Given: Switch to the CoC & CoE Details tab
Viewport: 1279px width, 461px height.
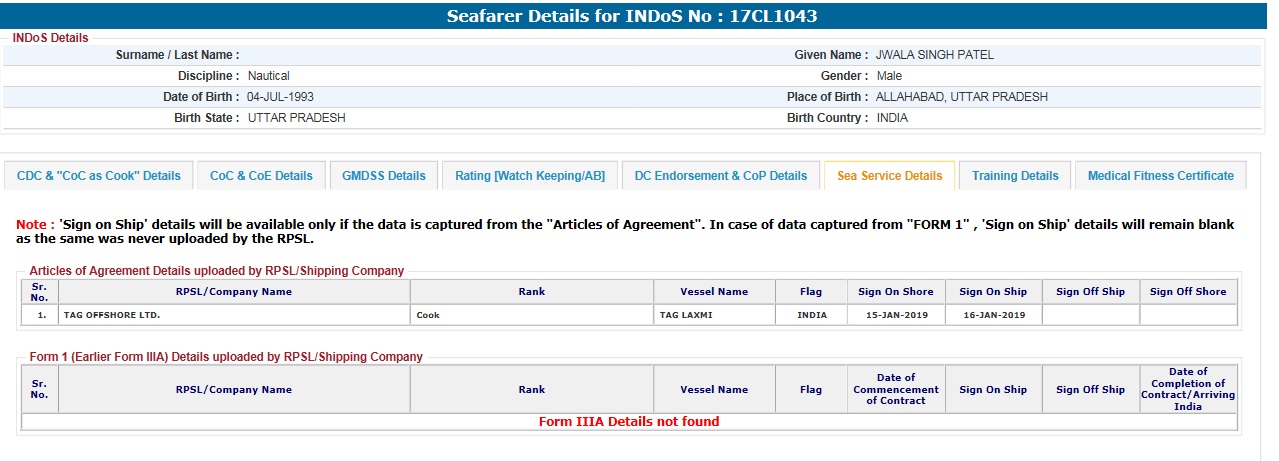Looking at the screenshot, I should [x=261, y=176].
